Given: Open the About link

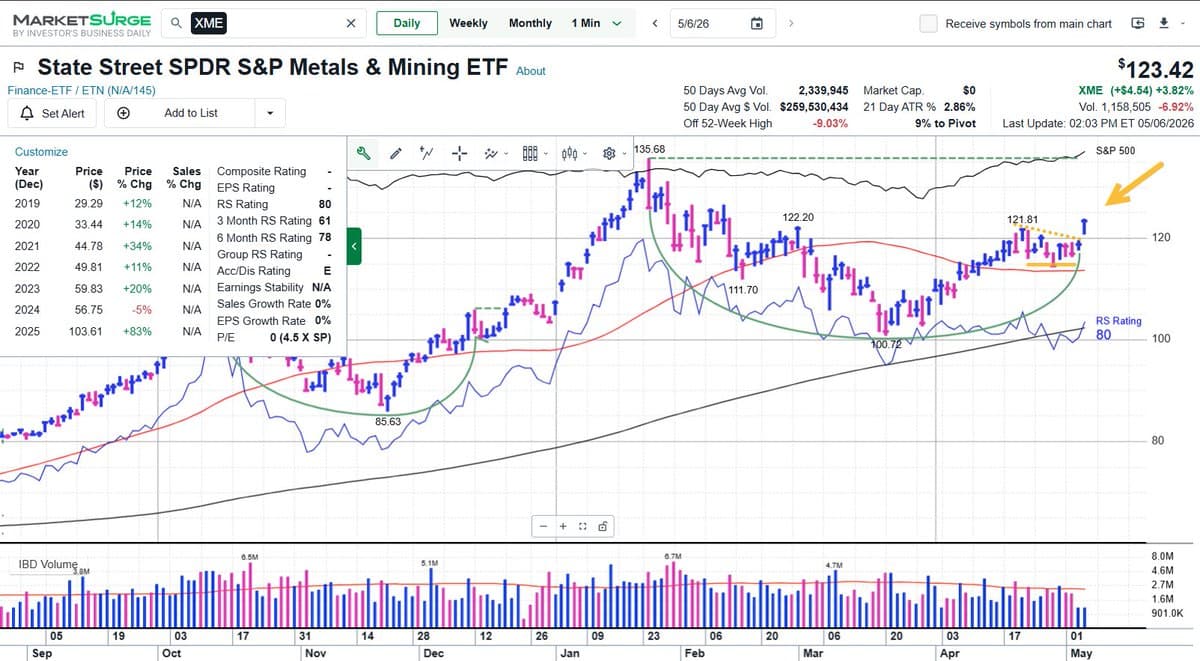Looking at the screenshot, I should pos(531,71).
